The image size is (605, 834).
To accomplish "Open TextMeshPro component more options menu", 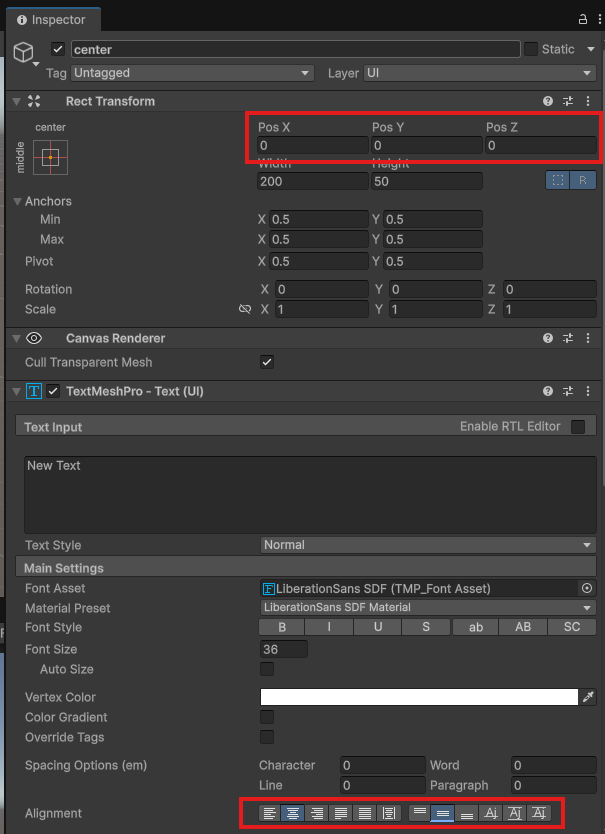I will click(588, 391).
